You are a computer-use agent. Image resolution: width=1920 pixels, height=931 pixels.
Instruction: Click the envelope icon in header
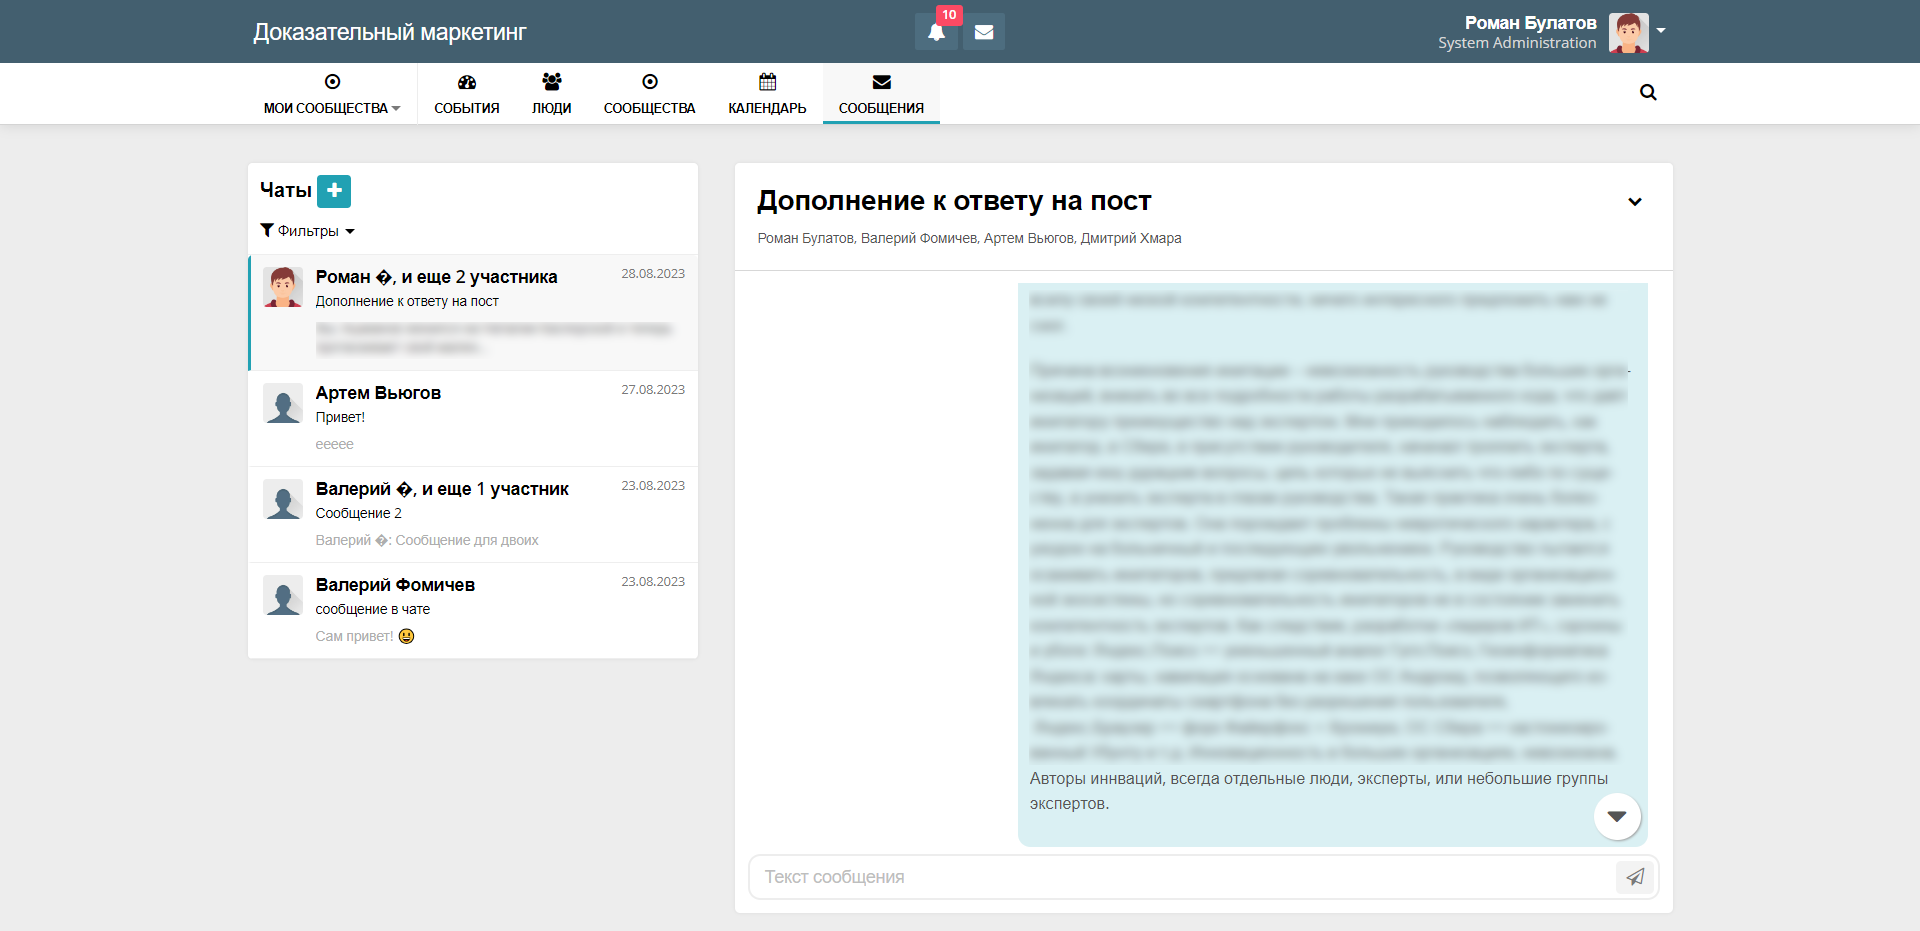(x=984, y=32)
